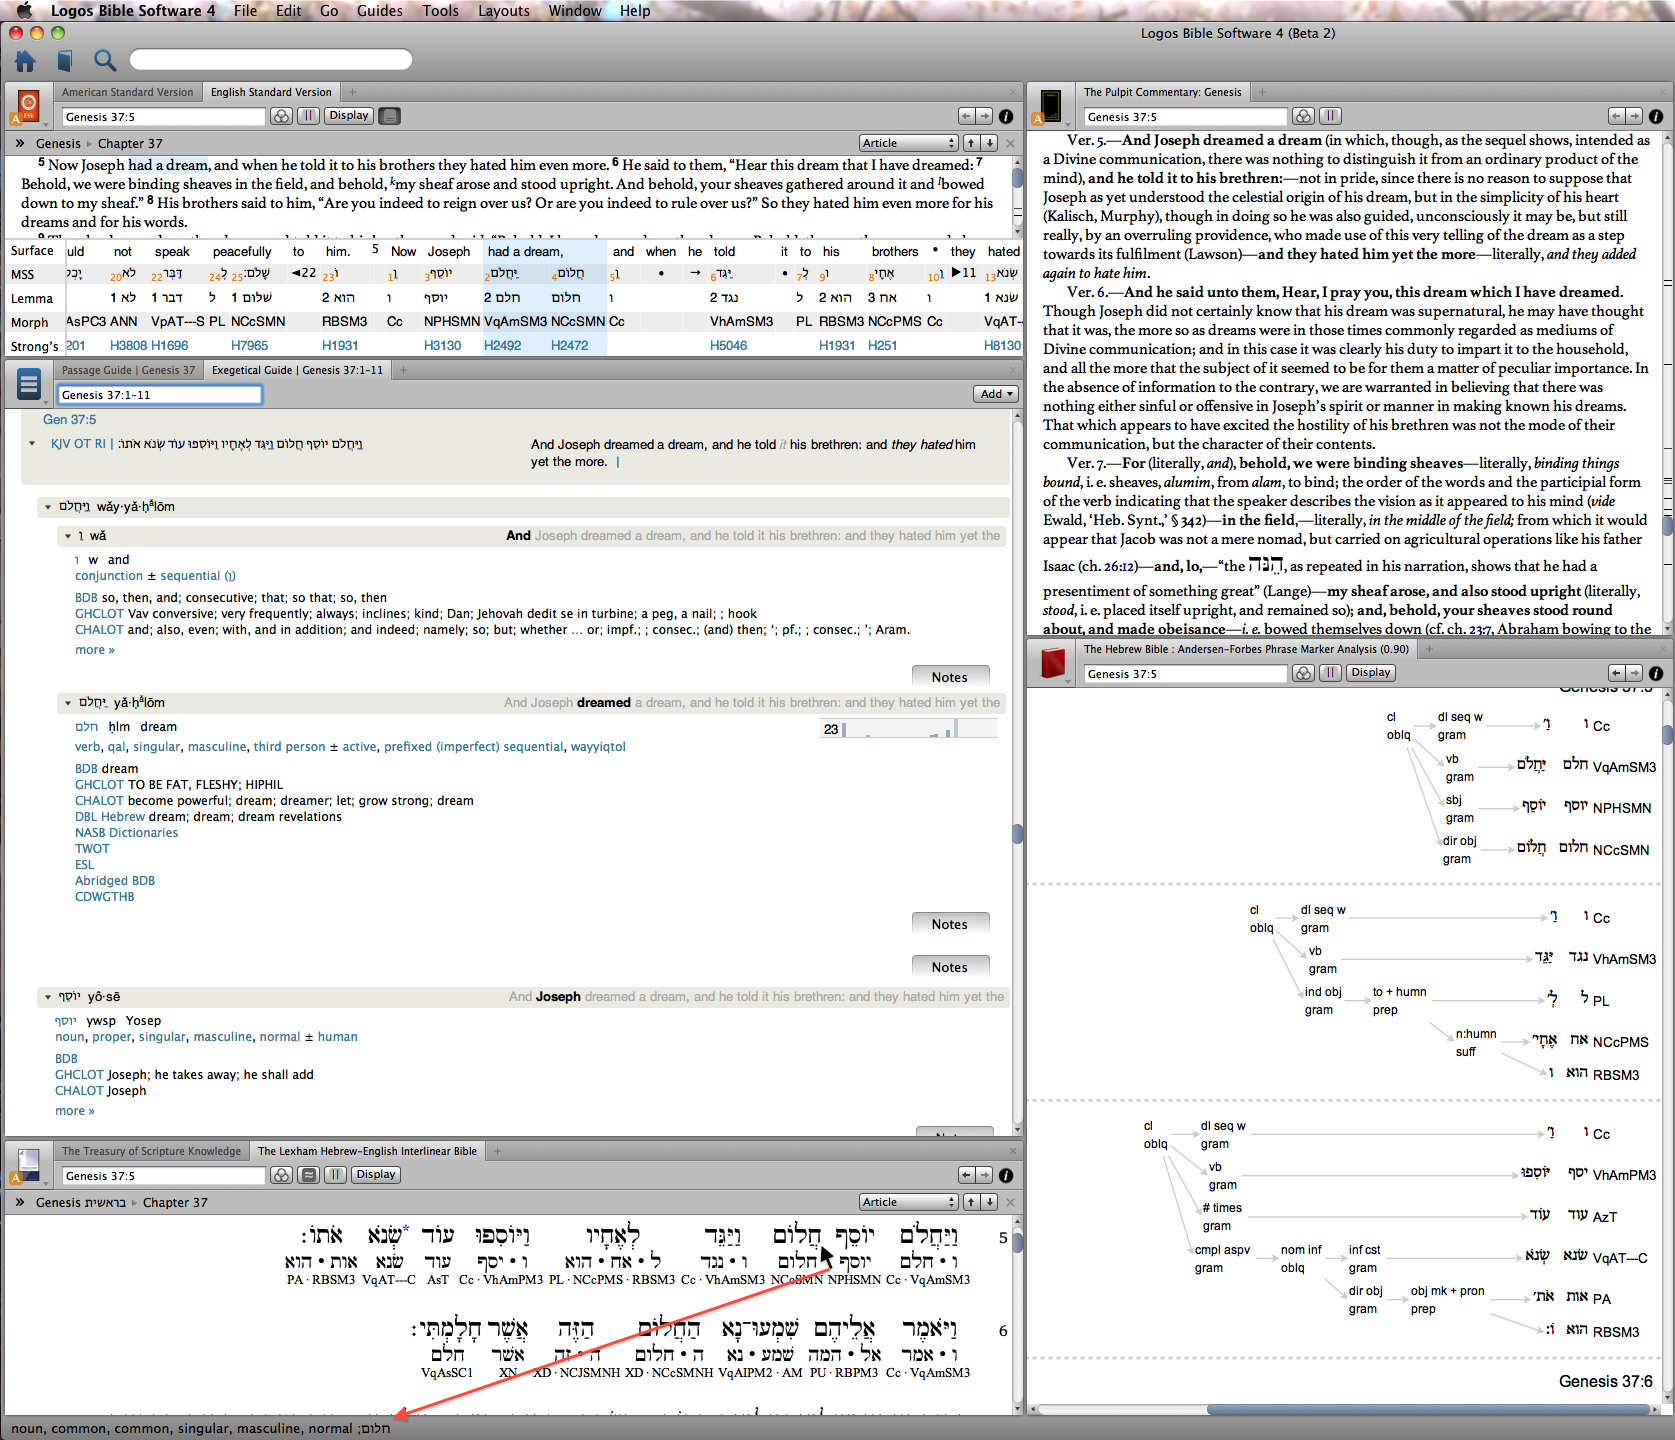Click the Gen 37:5 reference link
The width and height of the screenshot is (1675, 1440).
[70, 420]
